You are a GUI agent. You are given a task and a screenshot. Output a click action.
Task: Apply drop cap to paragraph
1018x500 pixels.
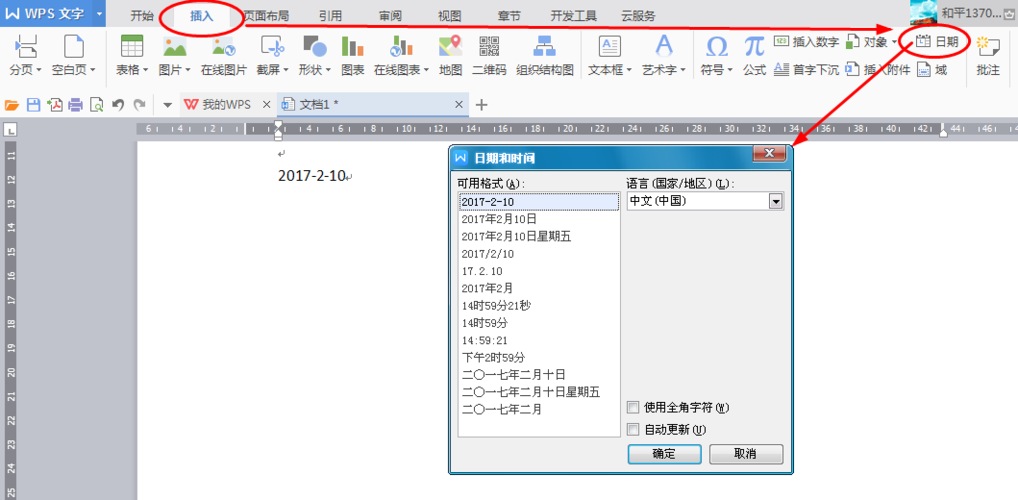(x=806, y=70)
